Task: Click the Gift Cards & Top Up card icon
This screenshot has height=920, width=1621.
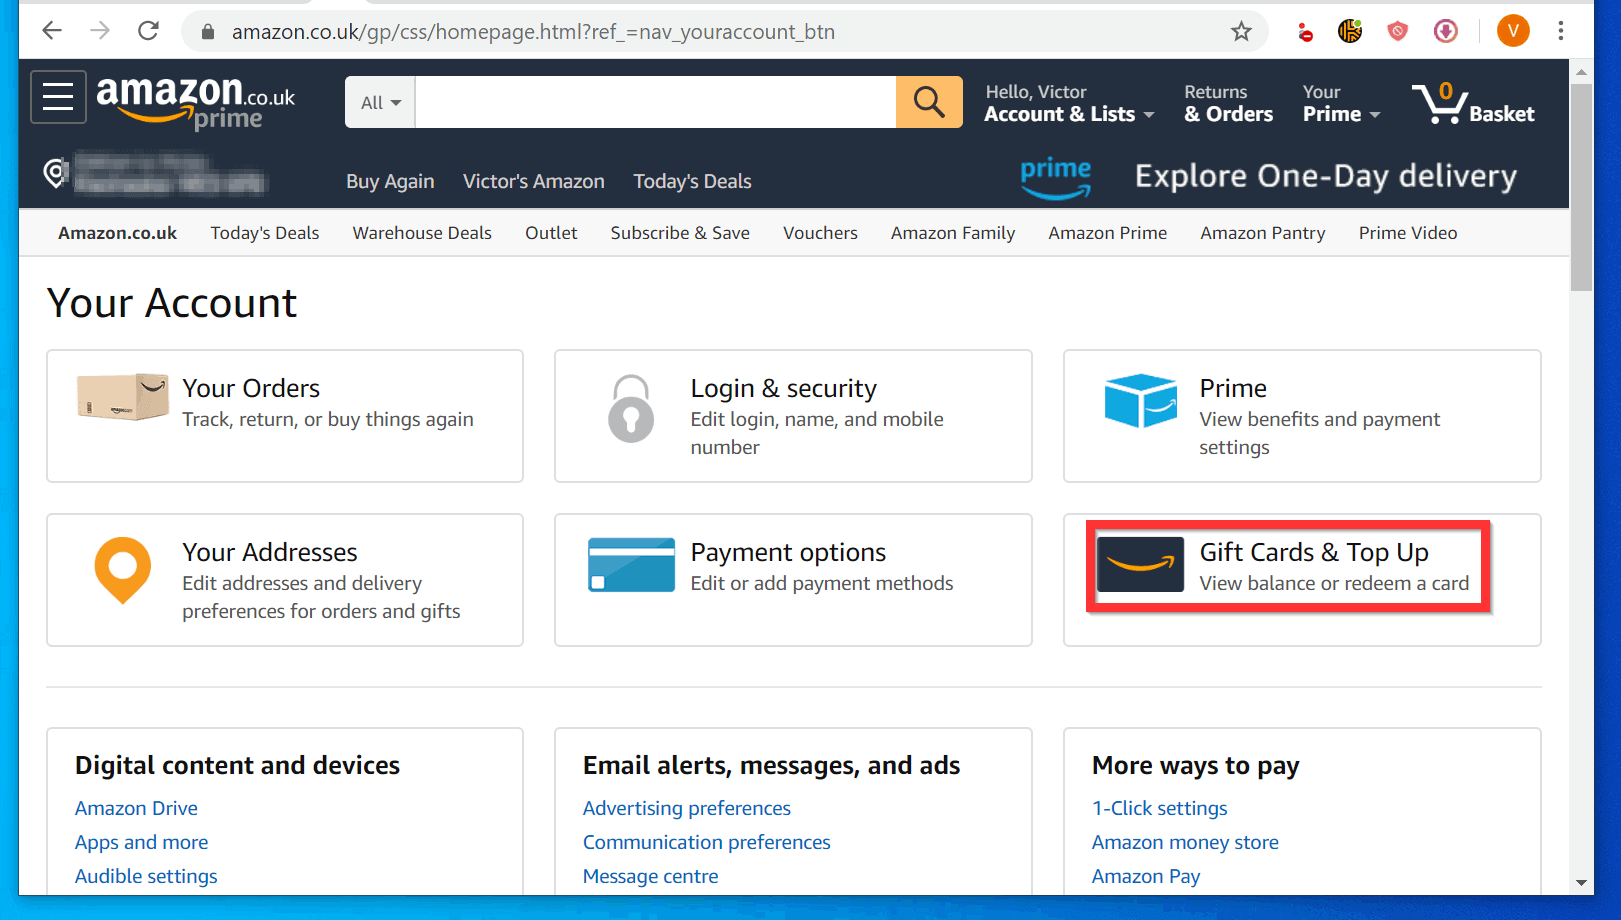Action: pyautogui.click(x=1140, y=563)
